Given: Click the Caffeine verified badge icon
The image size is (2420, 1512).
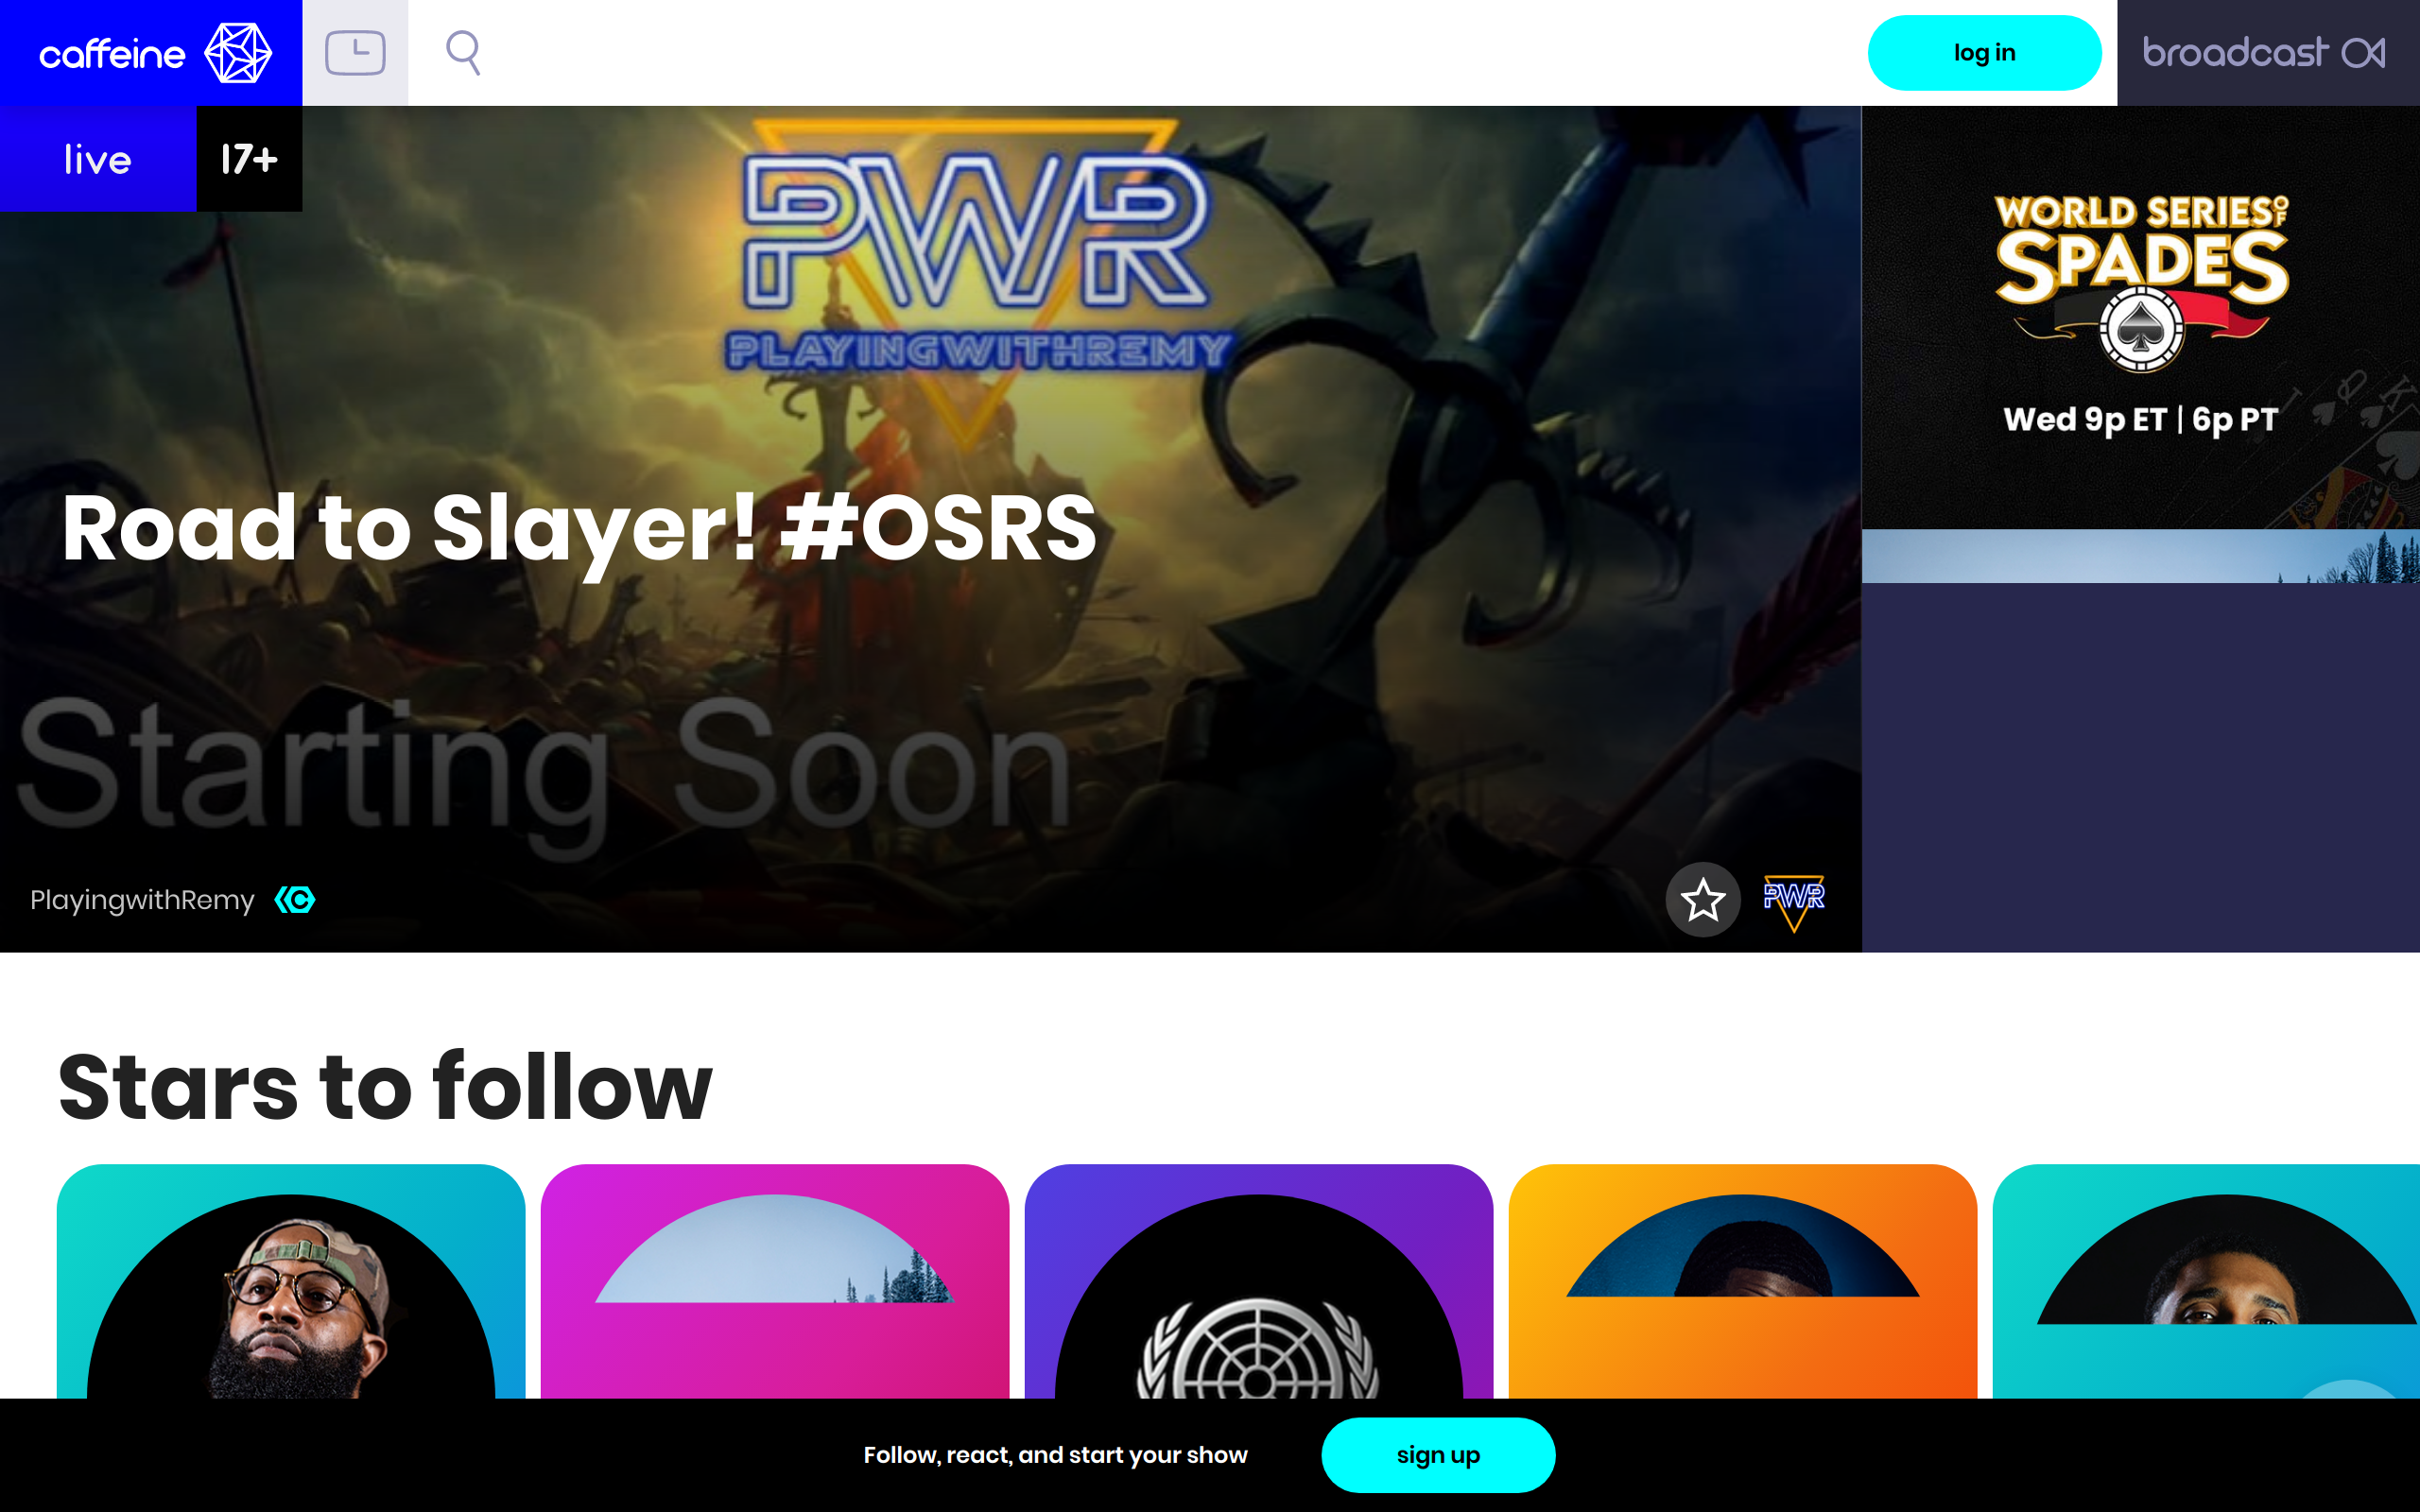Looking at the screenshot, I should click(295, 900).
